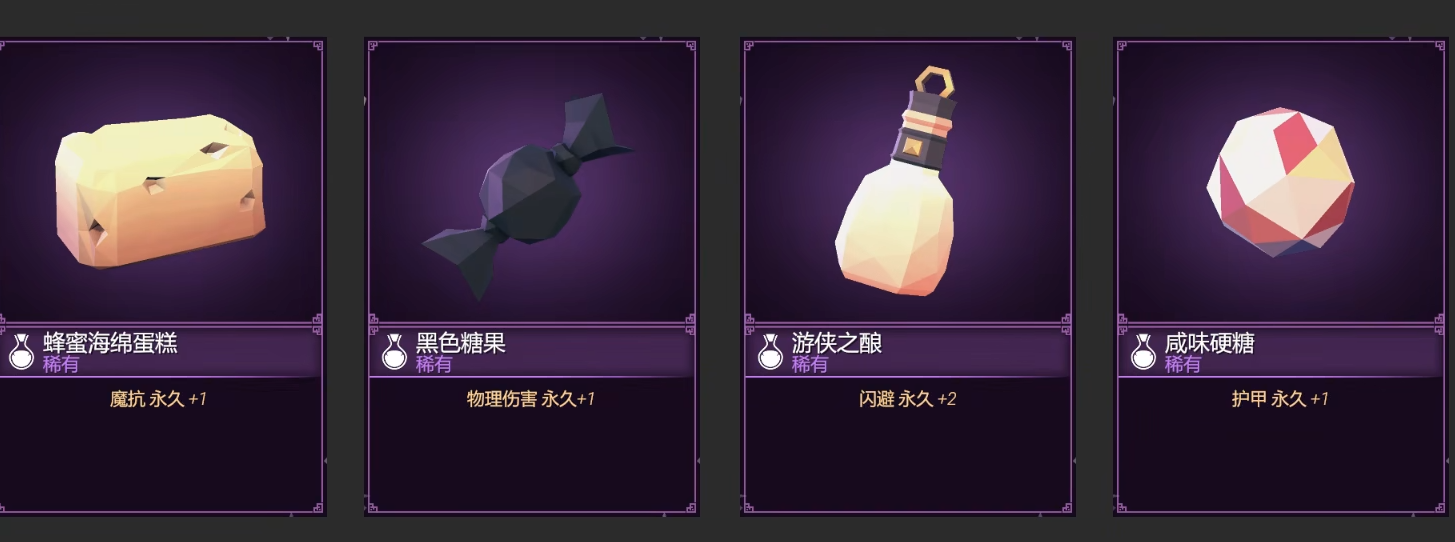Select the salty hard candy ball image
Viewport: 1455px width, 542px height.
click(x=1280, y=184)
